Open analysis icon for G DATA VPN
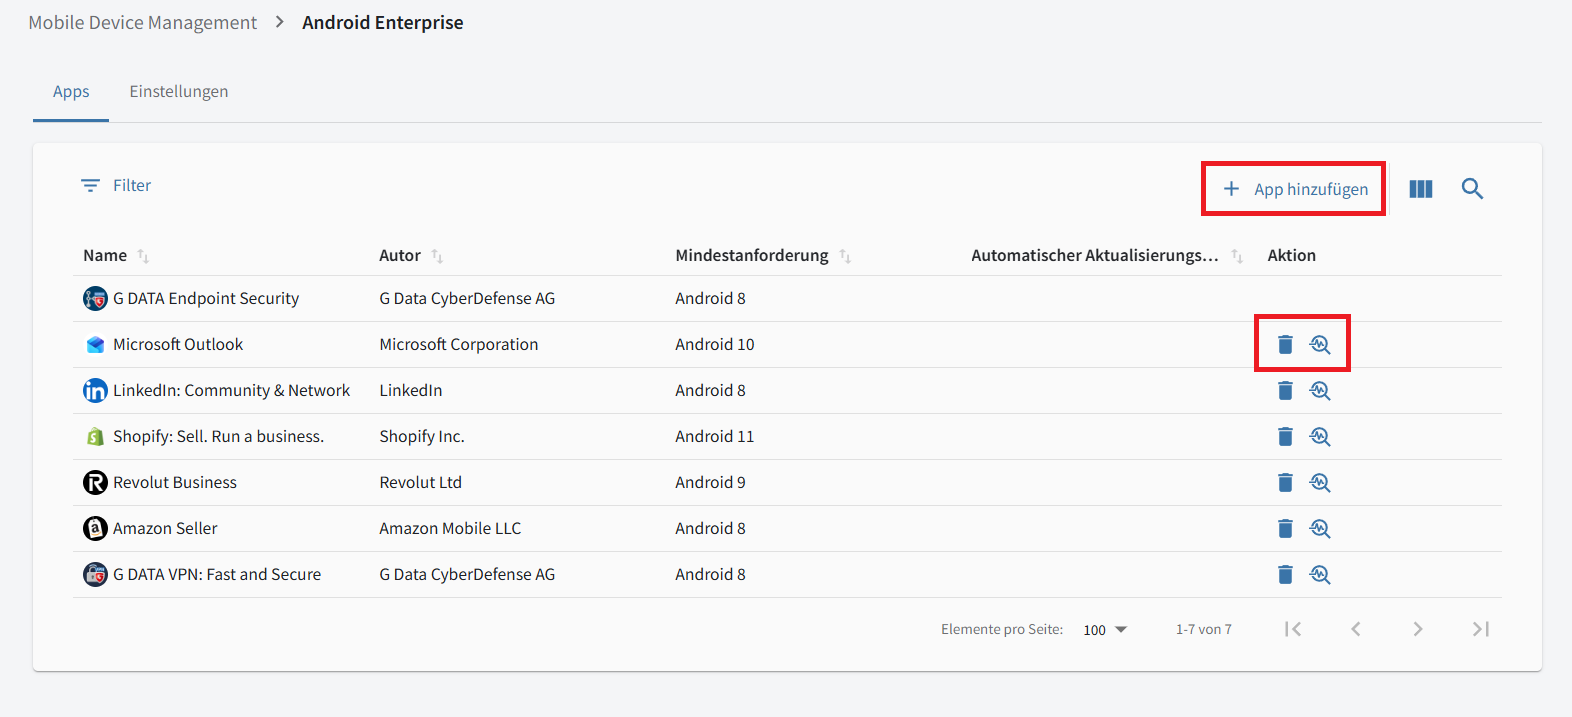This screenshot has height=717, width=1572. pyautogui.click(x=1320, y=575)
